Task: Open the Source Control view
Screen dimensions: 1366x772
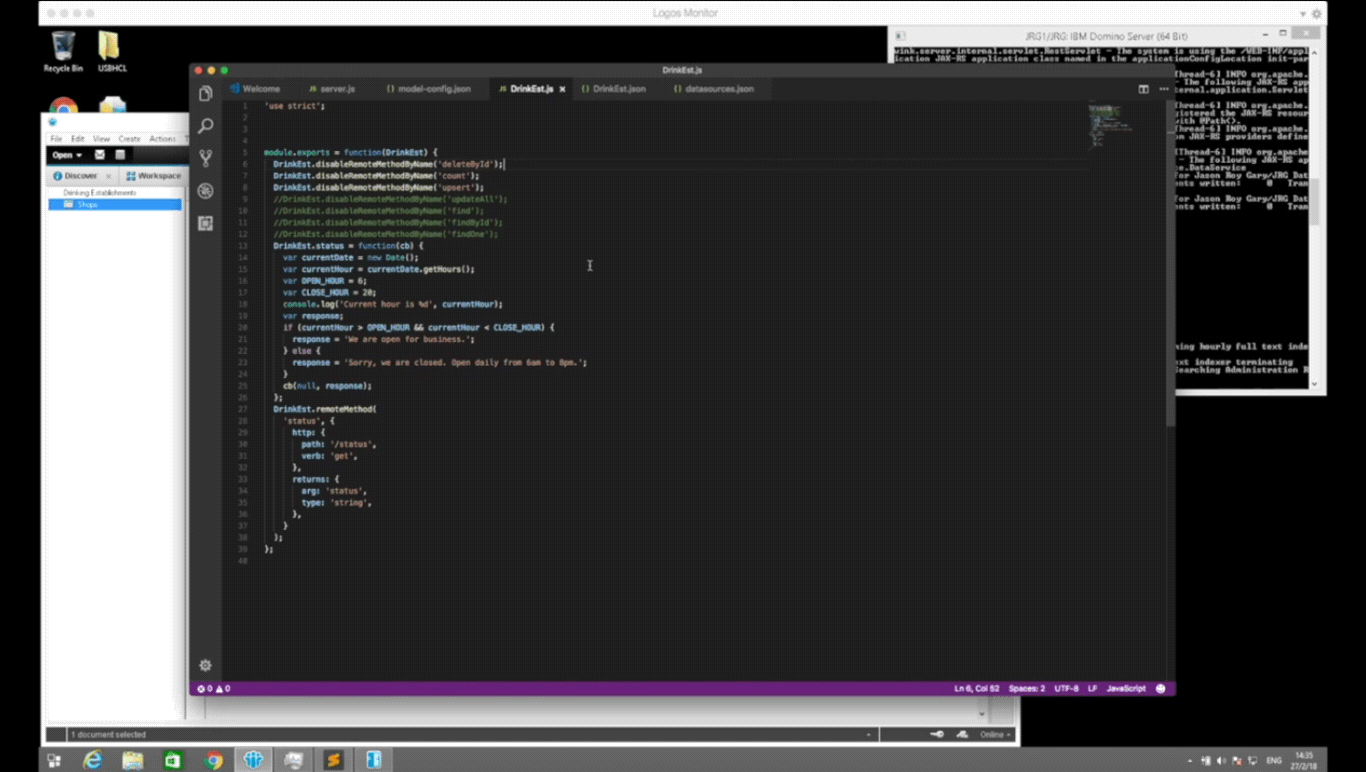Action: pyautogui.click(x=206, y=158)
